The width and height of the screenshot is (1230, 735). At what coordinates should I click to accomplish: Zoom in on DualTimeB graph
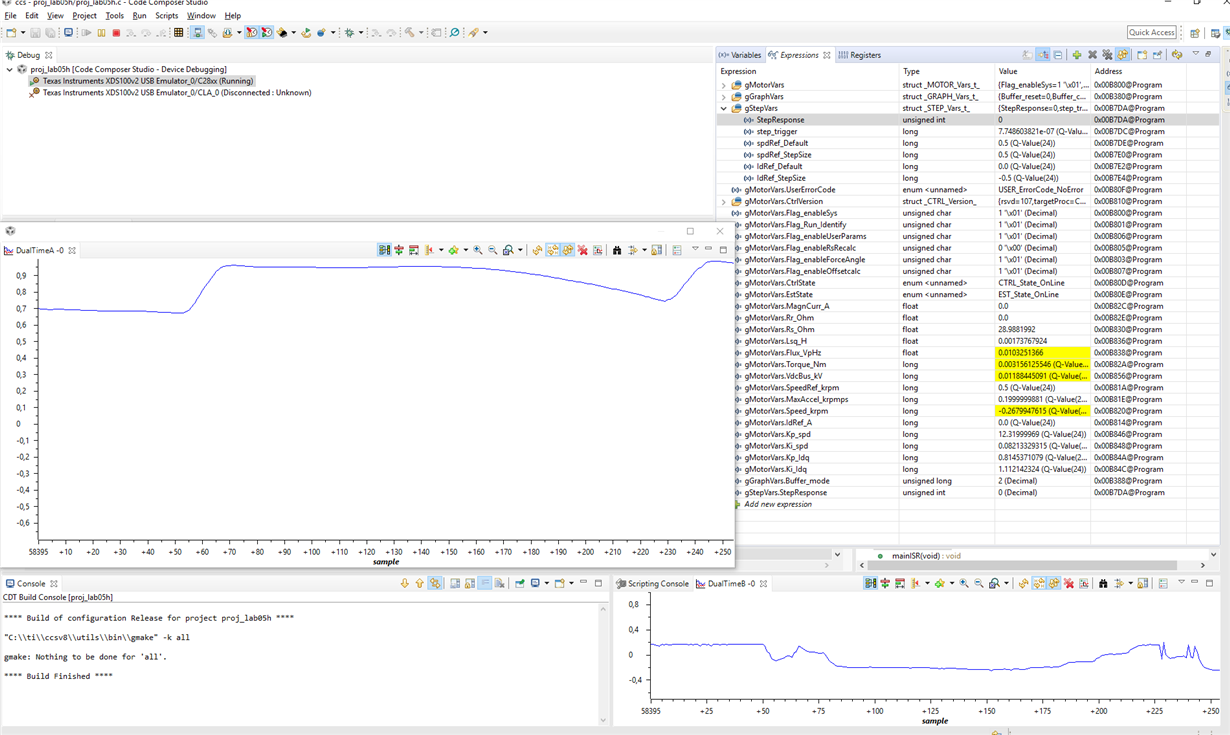click(x=964, y=583)
